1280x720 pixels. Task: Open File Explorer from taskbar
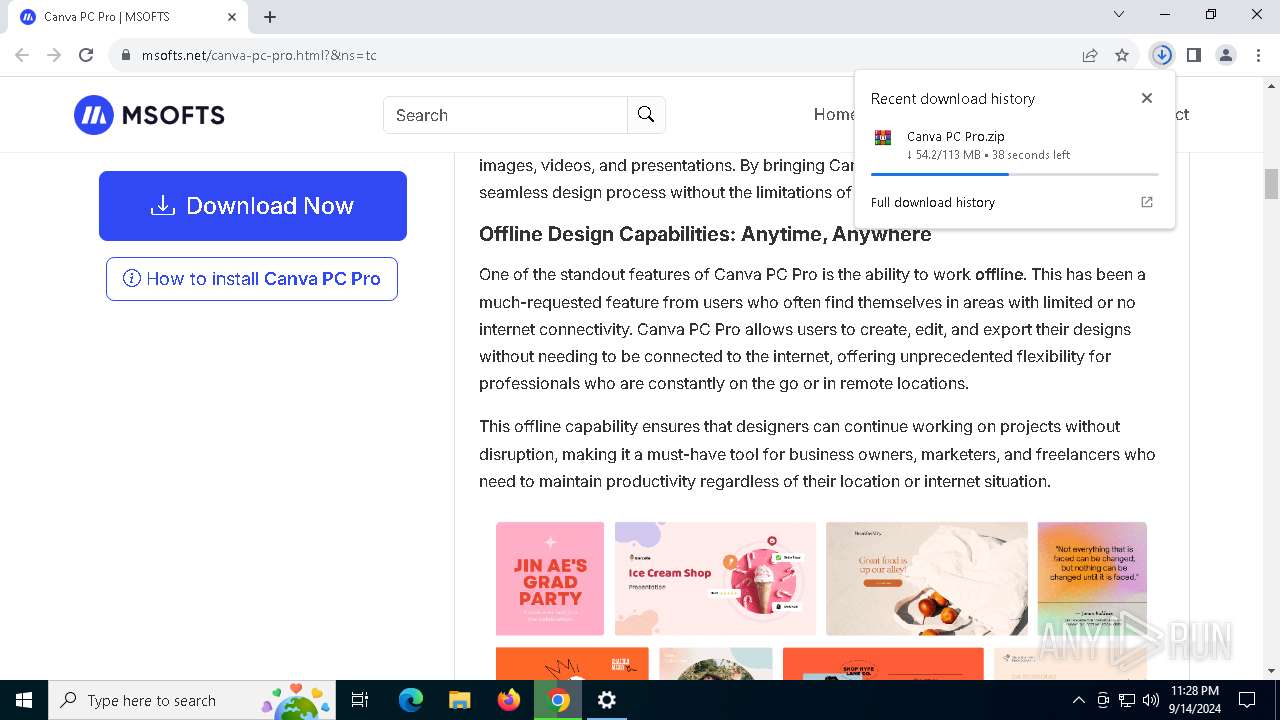(x=459, y=700)
